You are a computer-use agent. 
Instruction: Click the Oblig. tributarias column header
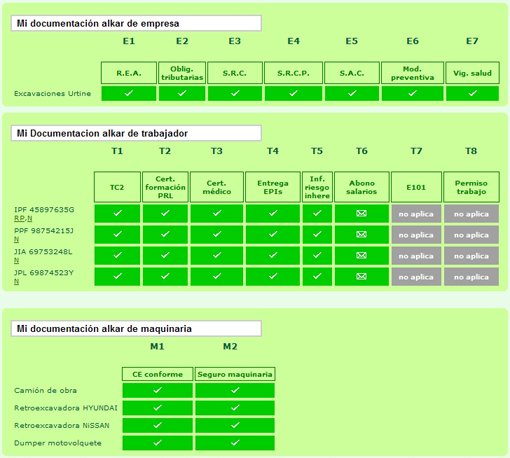tap(182, 73)
